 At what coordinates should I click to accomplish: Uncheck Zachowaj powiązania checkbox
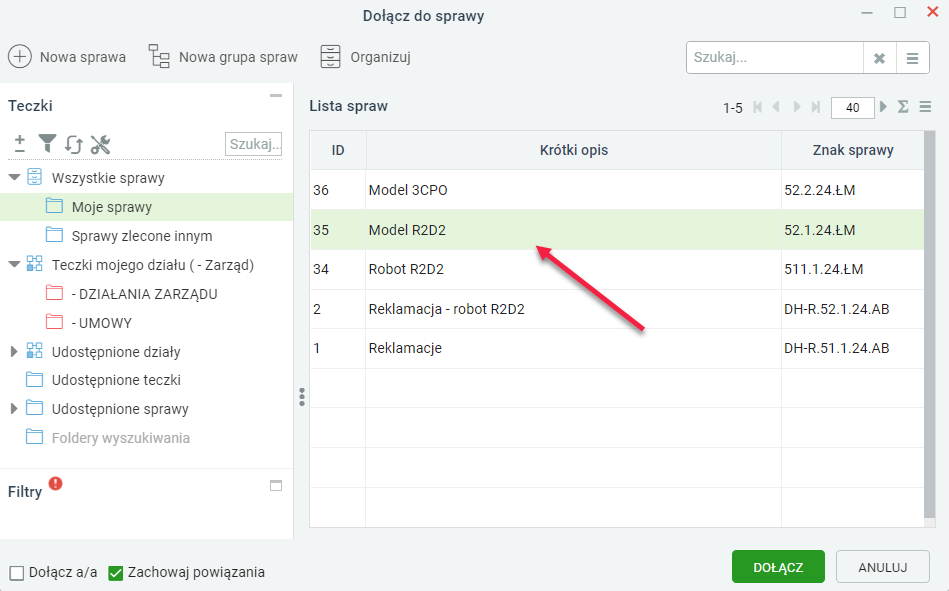click(116, 573)
